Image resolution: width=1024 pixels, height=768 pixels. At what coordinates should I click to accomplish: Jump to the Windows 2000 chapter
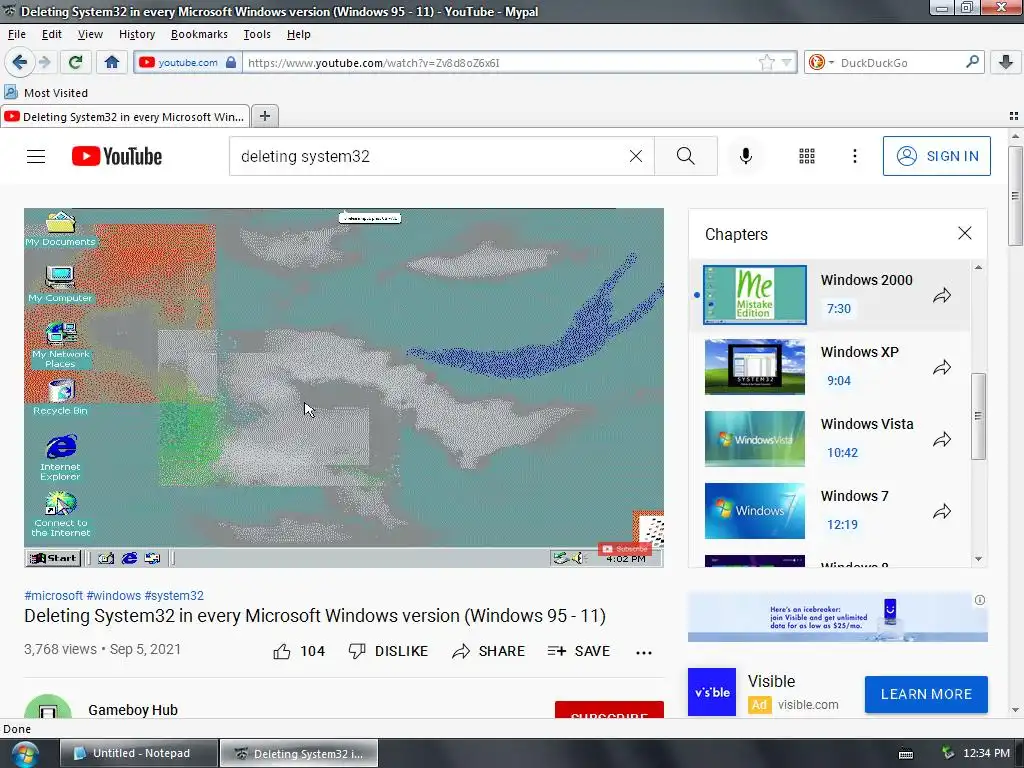[x=831, y=295]
